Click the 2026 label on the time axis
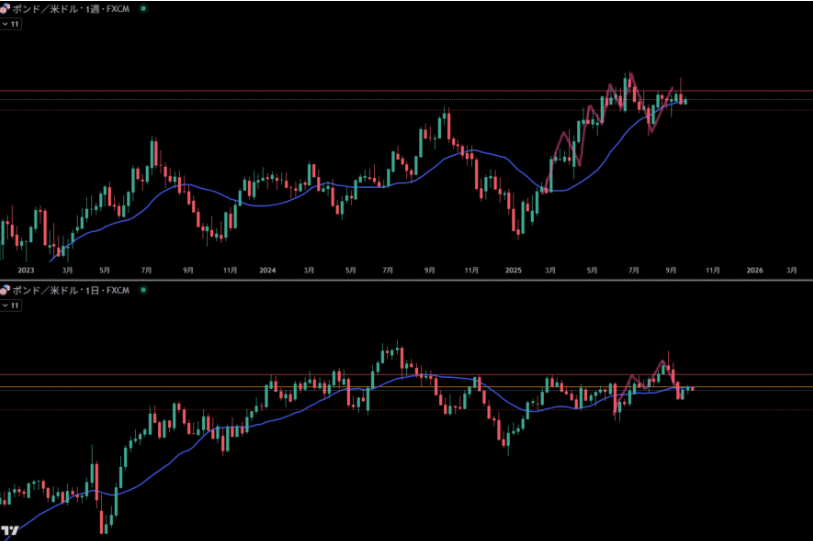 coord(755,270)
